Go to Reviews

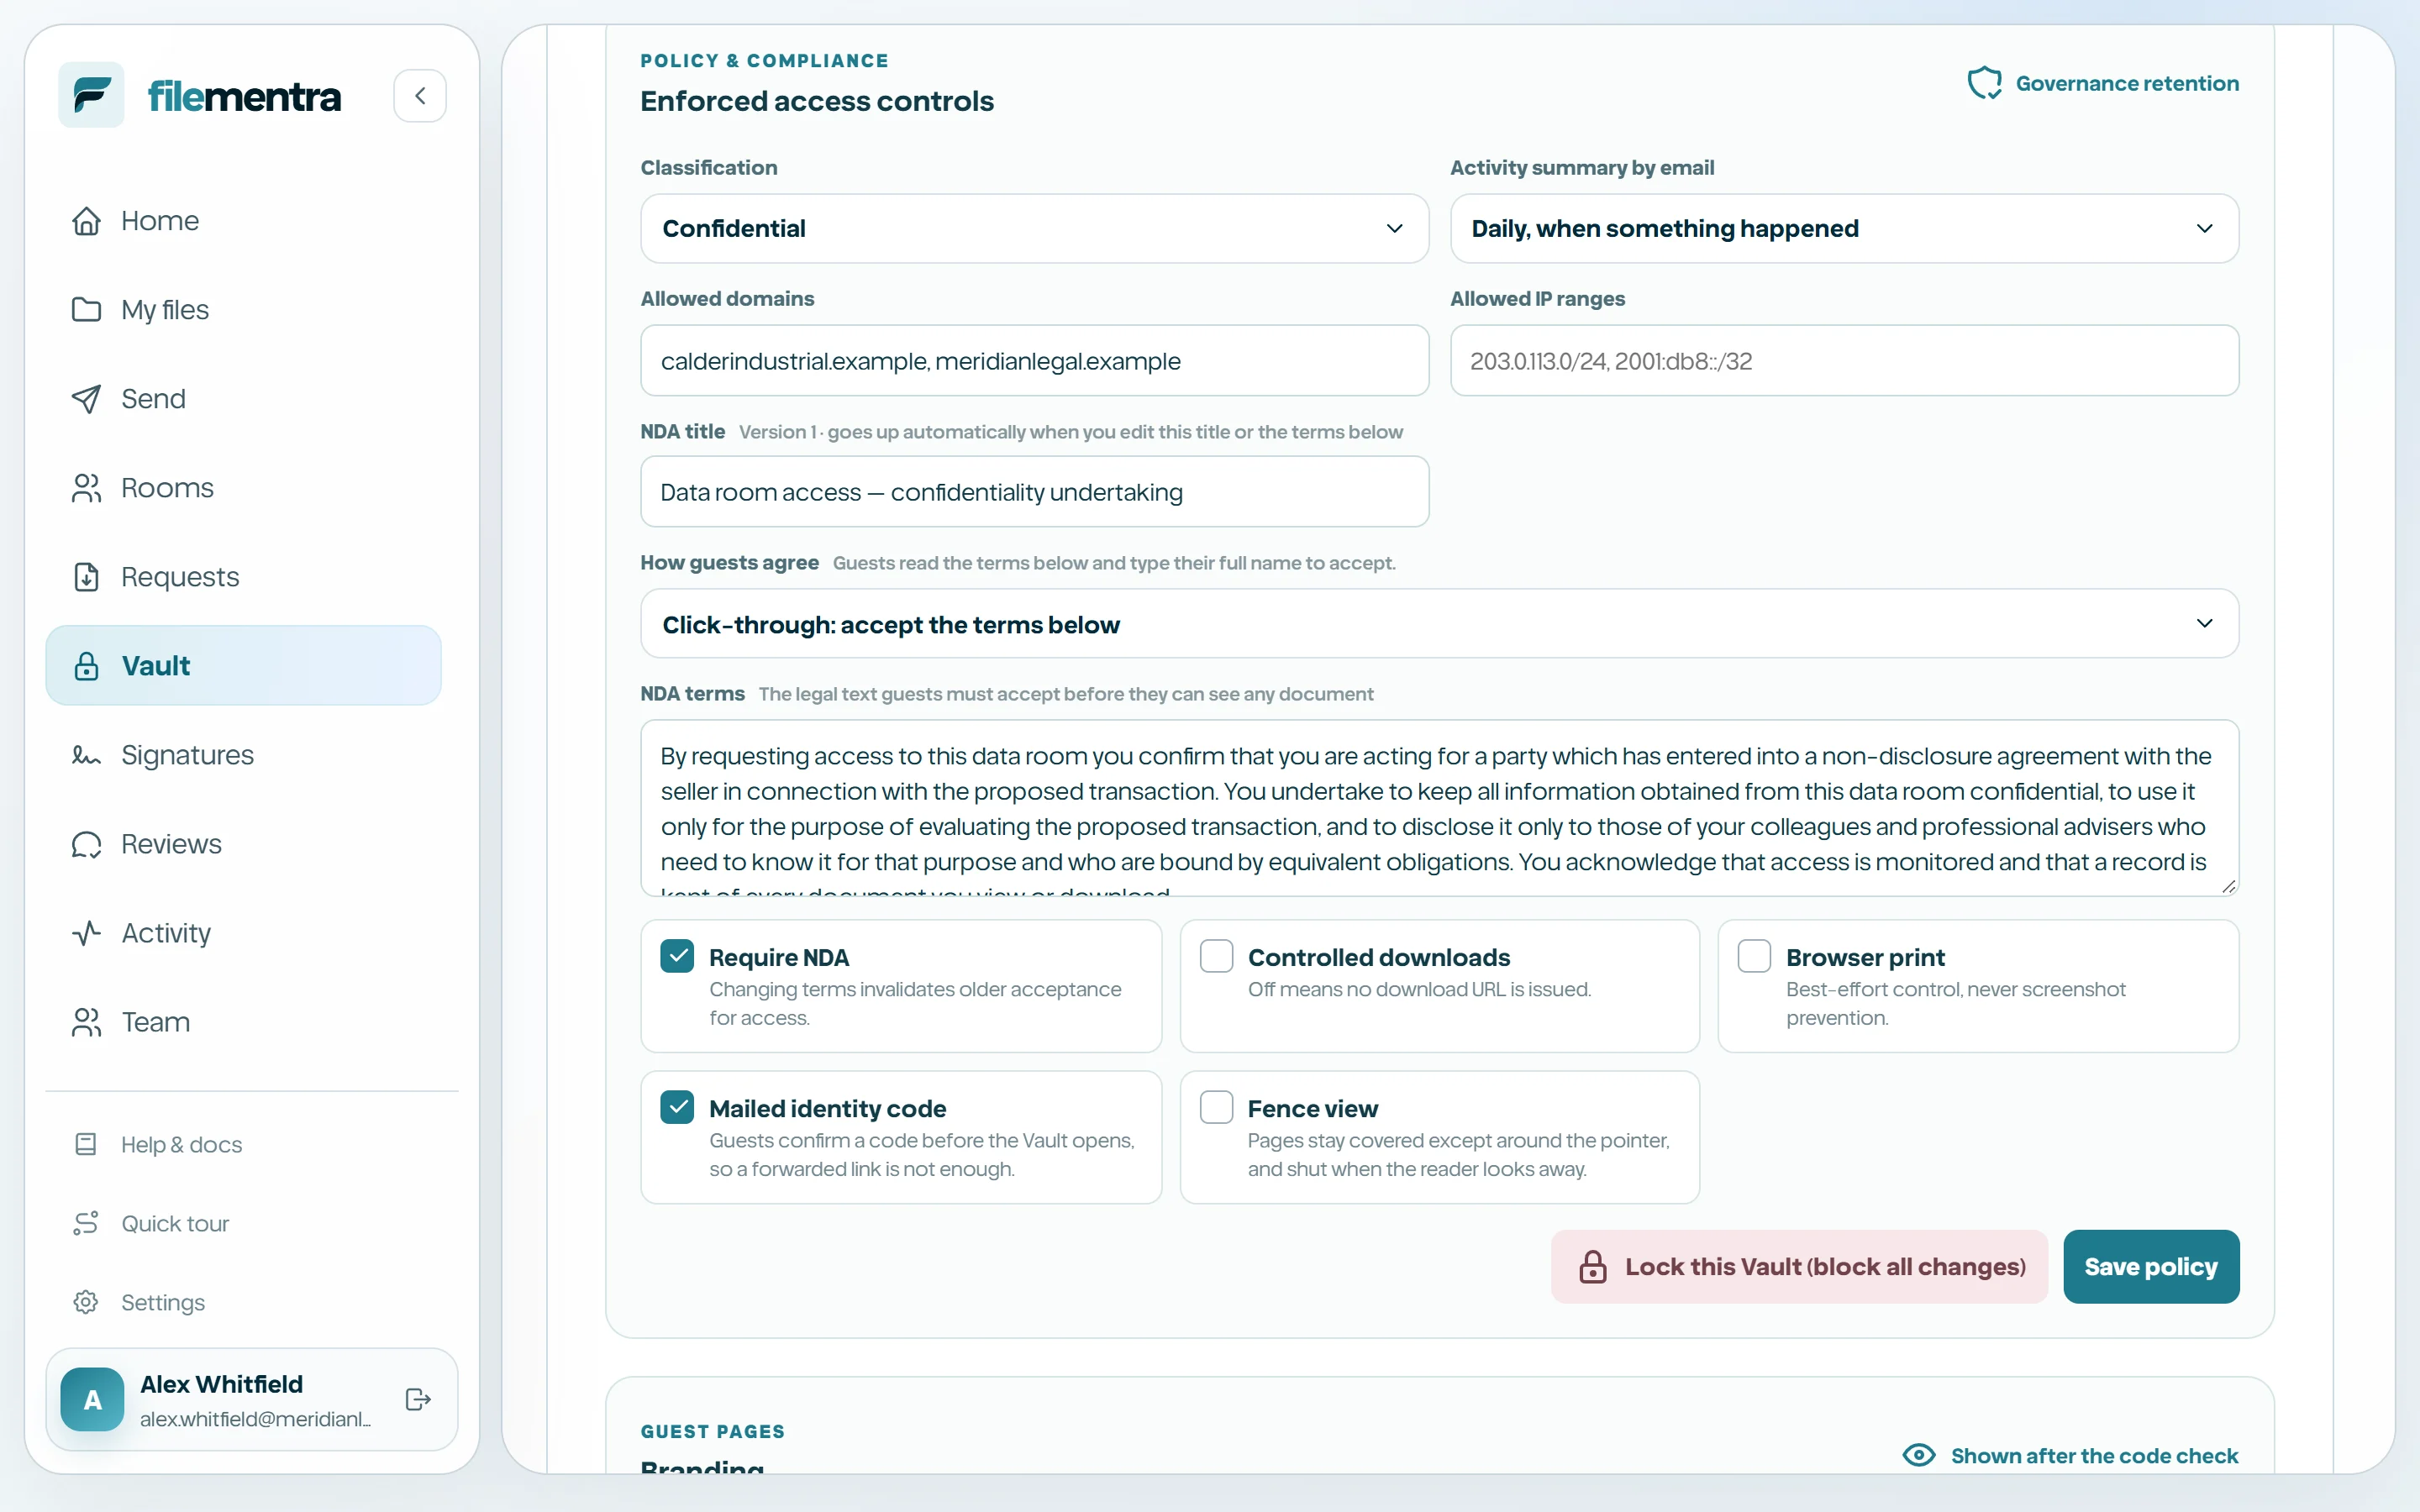[x=243, y=844]
